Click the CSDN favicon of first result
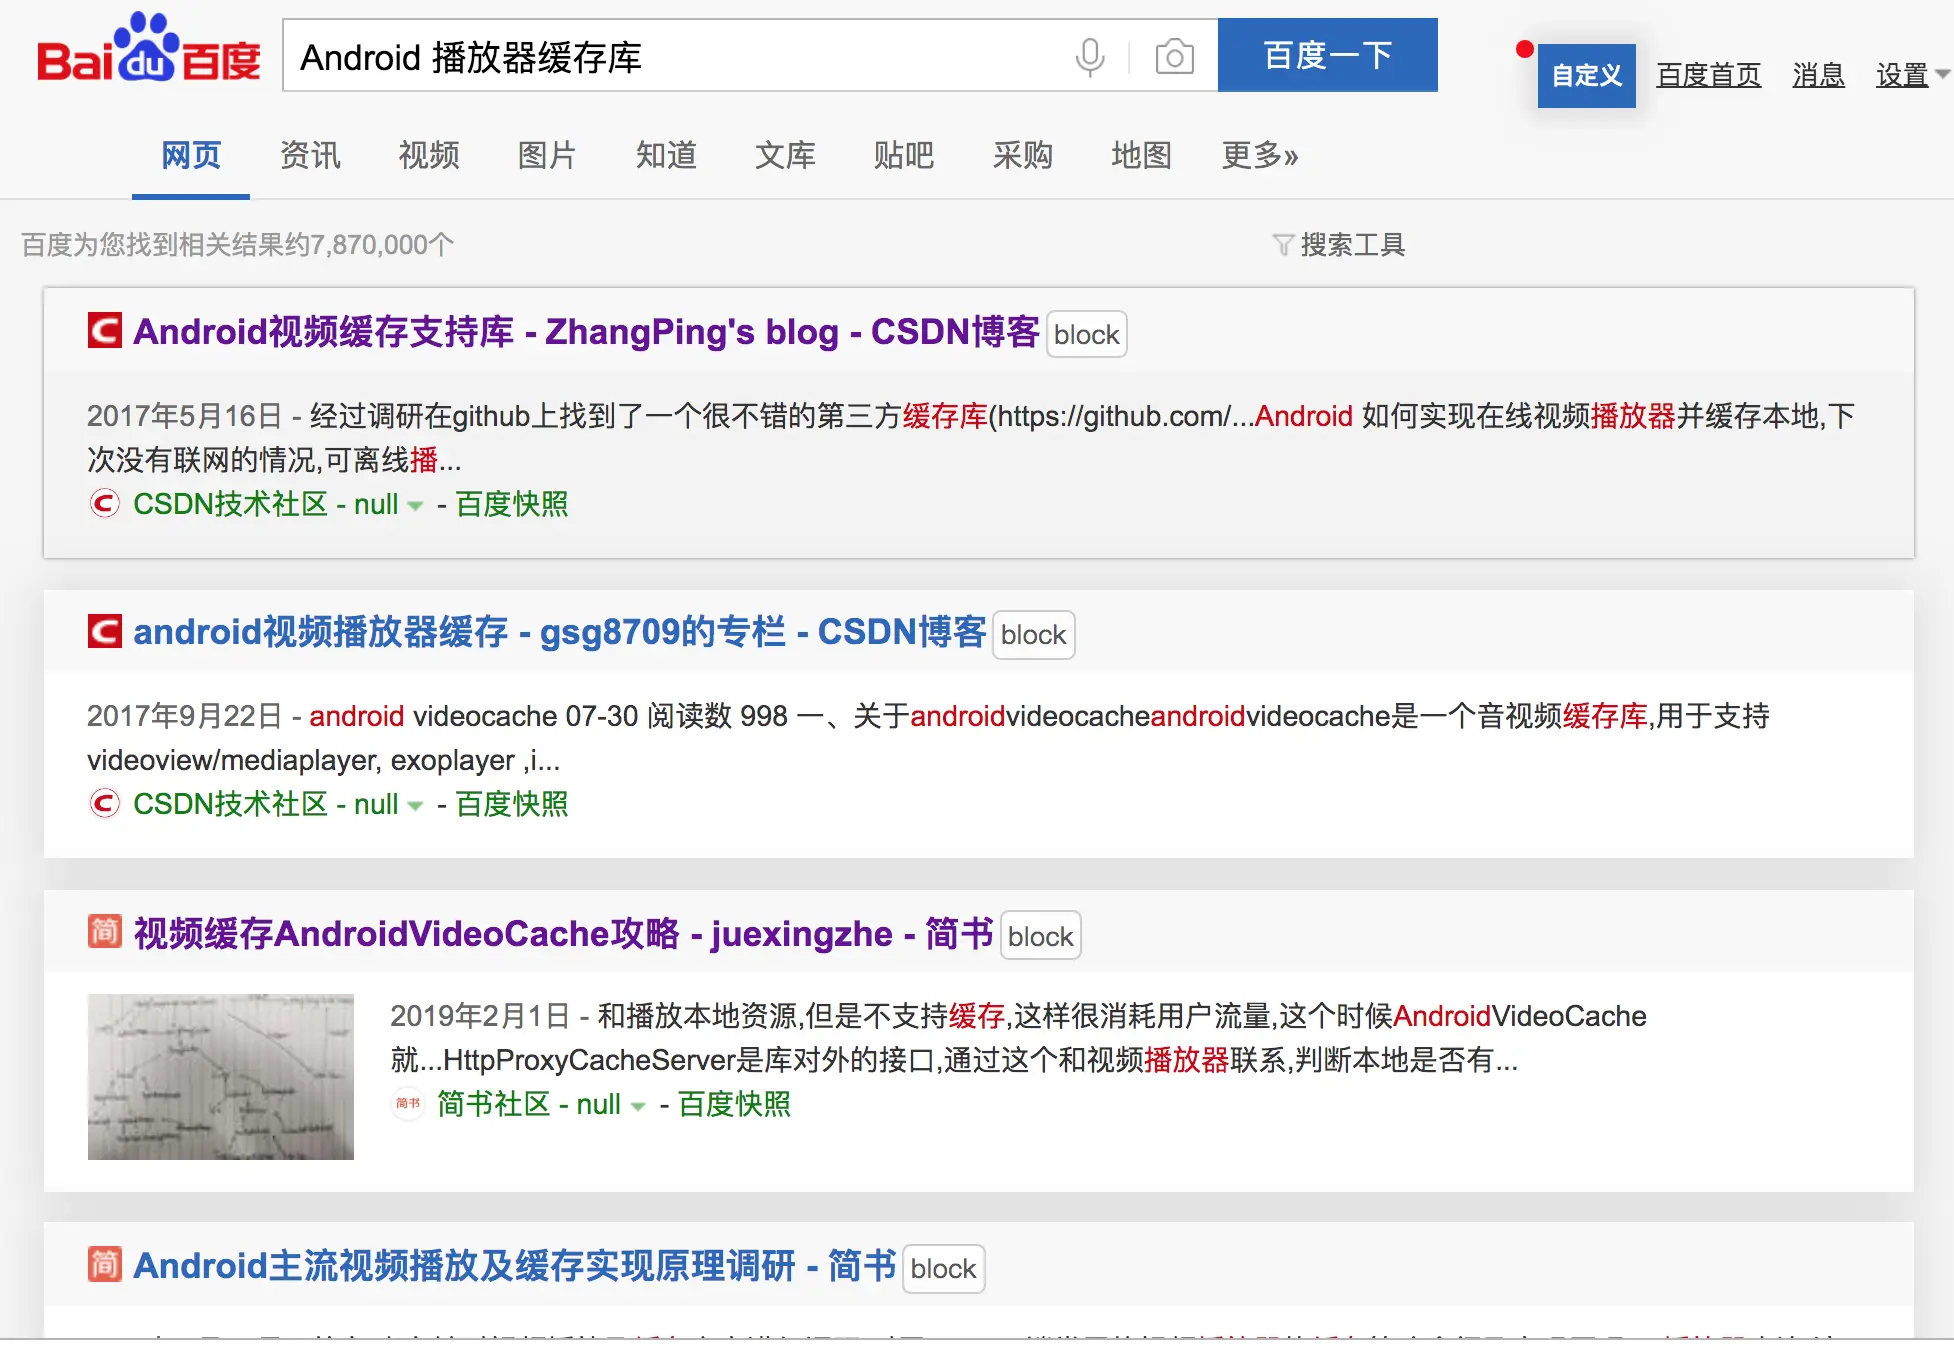This screenshot has width=1954, height=1350. pyautogui.click(x=105, y=331)
